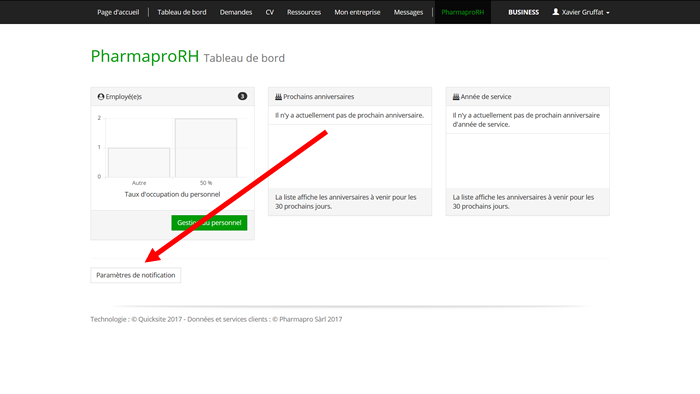This screenshot has width=700, height=394.
Task: Open Paramètres de notification
Action: (x=136, y=275)
